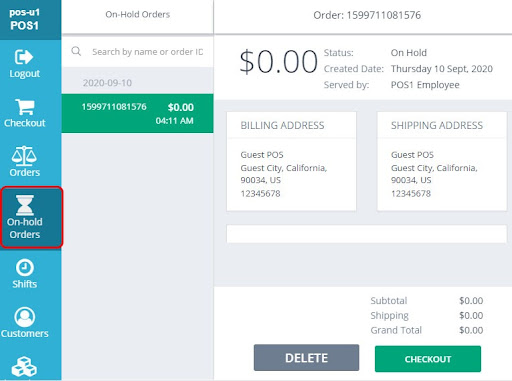512x381 pixels.
Task: Open Orders scales icon
Action: click(x=24, y=156)
